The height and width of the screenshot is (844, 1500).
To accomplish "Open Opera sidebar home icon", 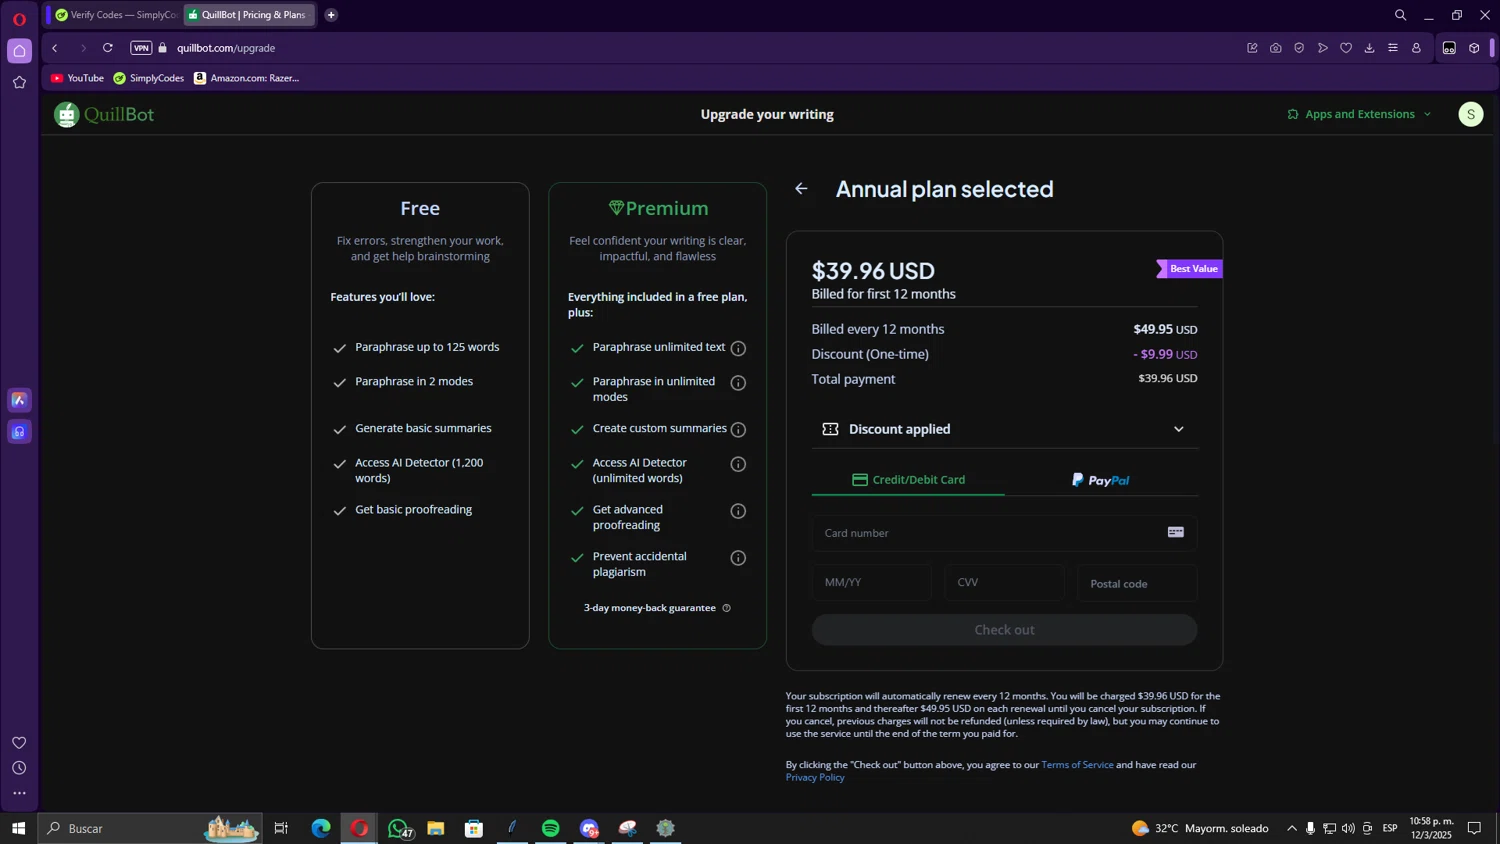I will point(19,51).
